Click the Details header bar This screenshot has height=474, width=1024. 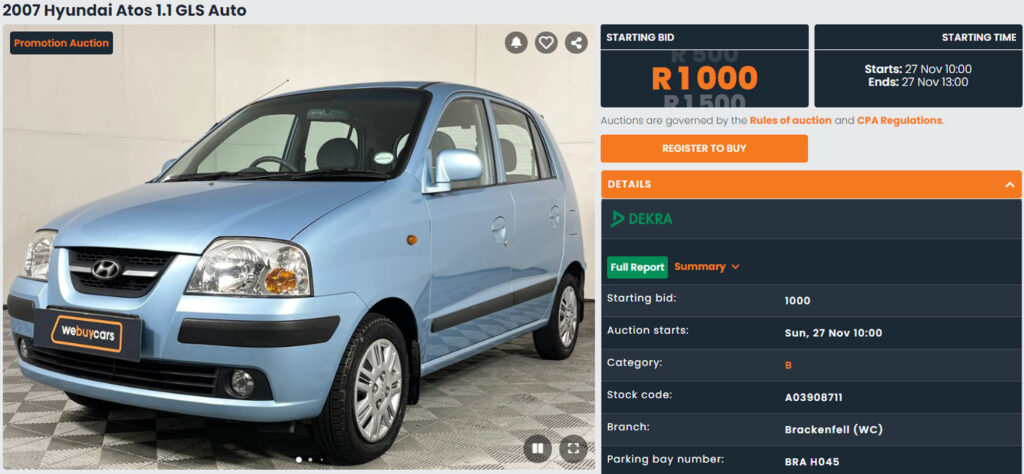pos(811,185)
